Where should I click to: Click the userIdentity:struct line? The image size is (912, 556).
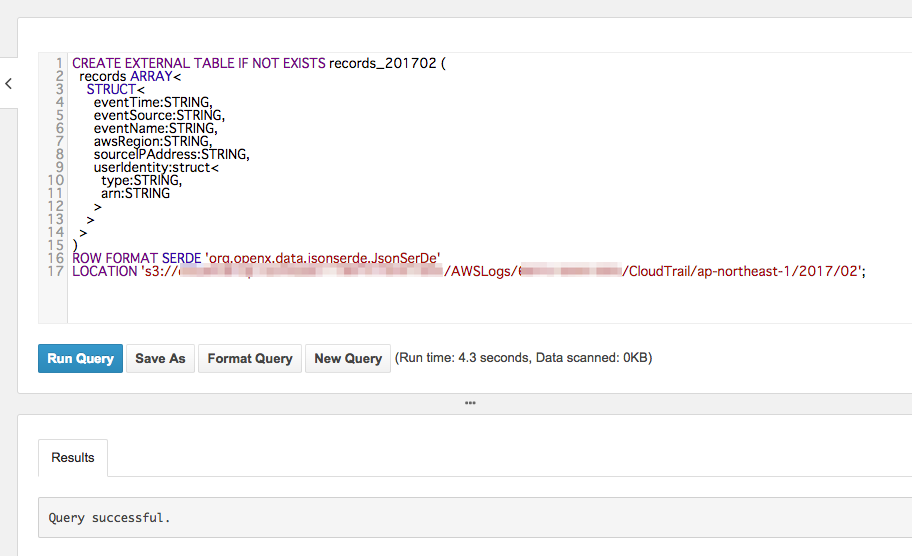(x=156, y=167)
